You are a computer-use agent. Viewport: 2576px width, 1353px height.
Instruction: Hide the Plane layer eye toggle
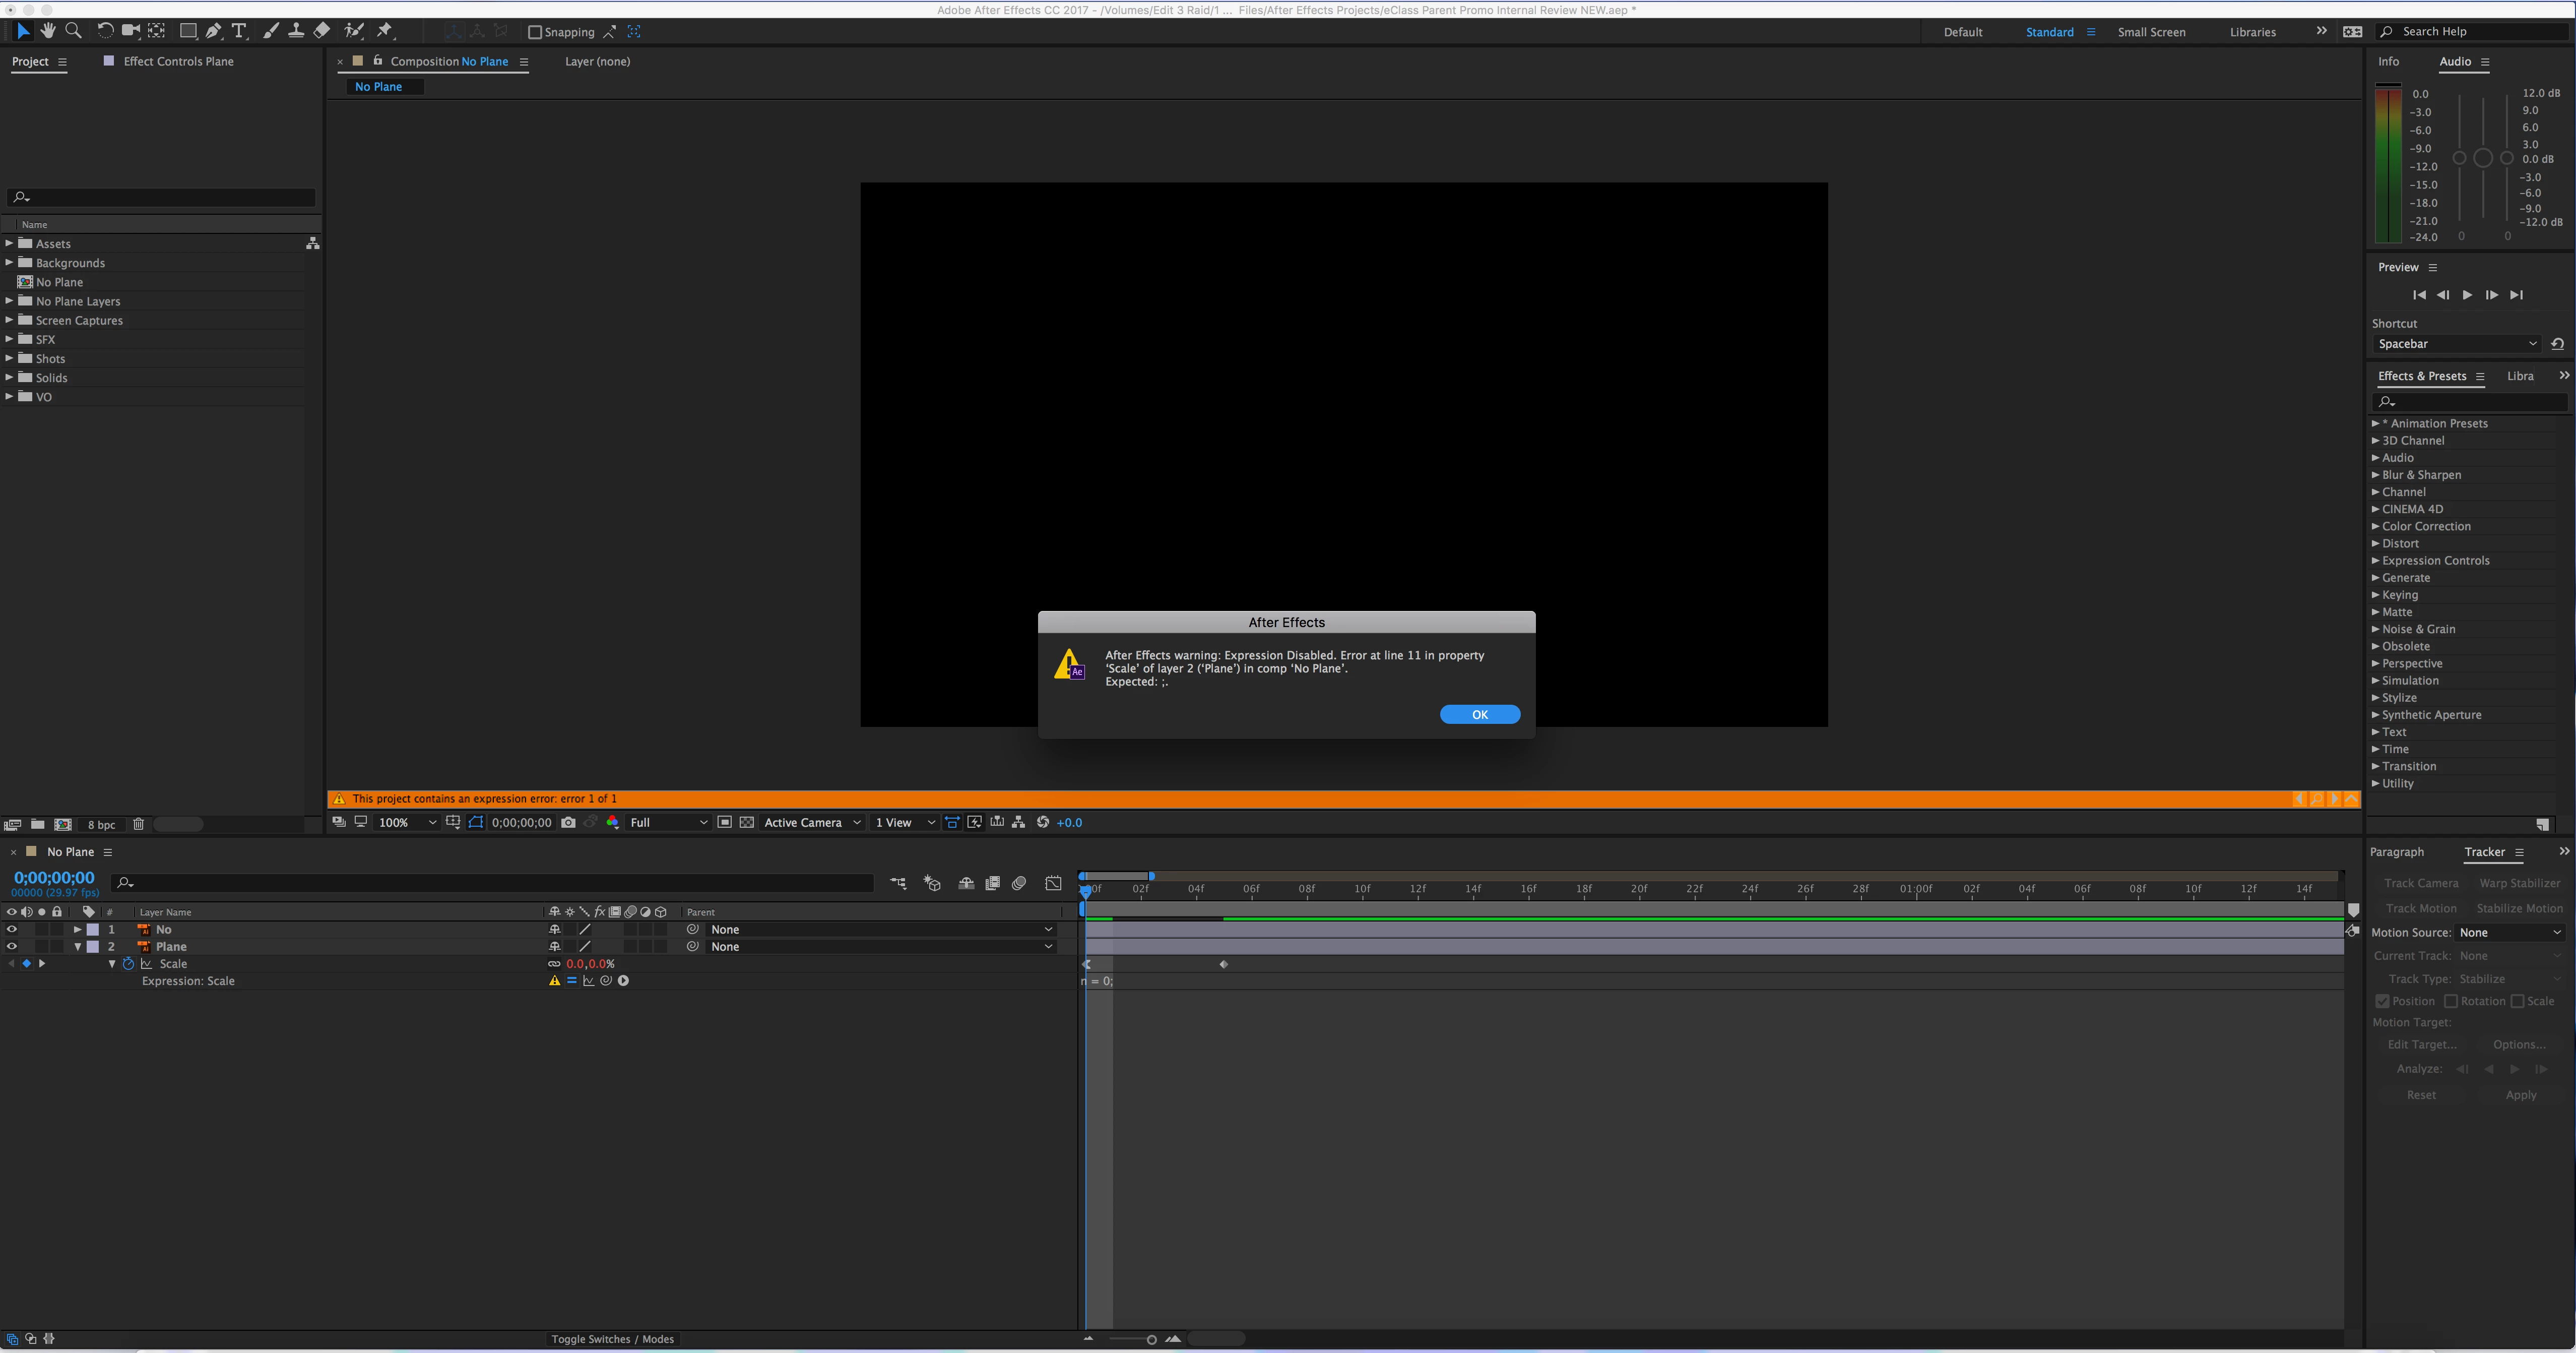click(12, 946)
